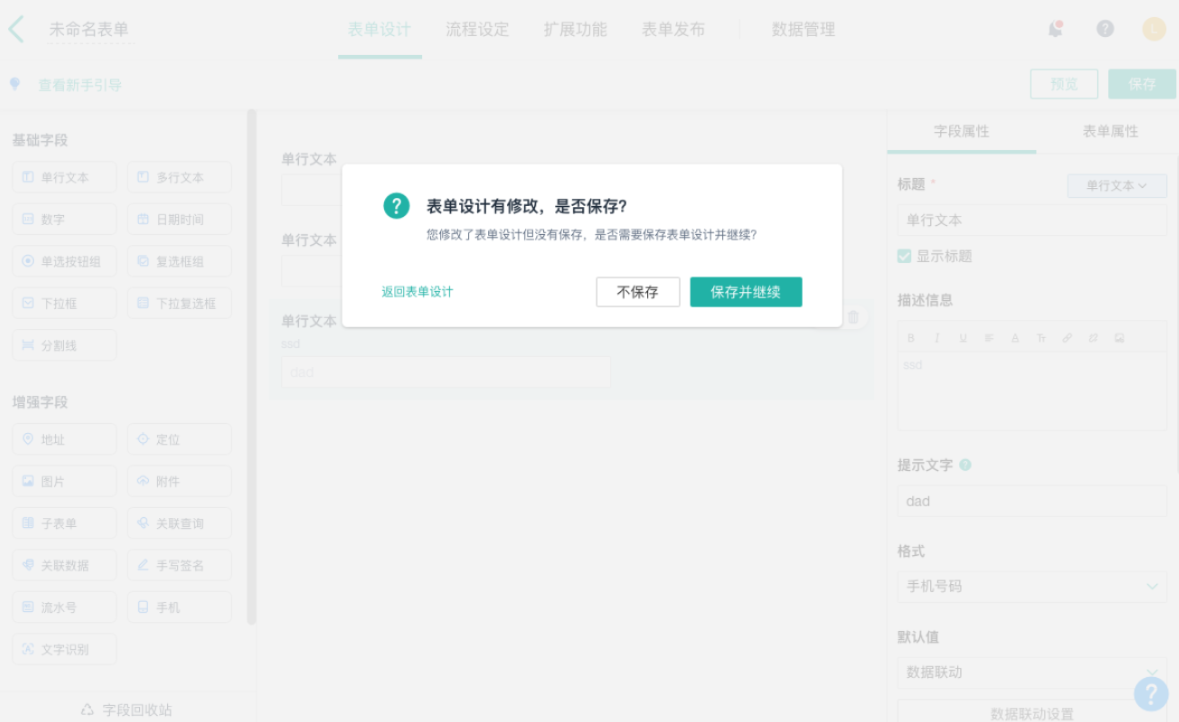Click the left field palette scrollbar
Image resolution: width=1179 pixels, height=722 pixels.
coord(252,367)
